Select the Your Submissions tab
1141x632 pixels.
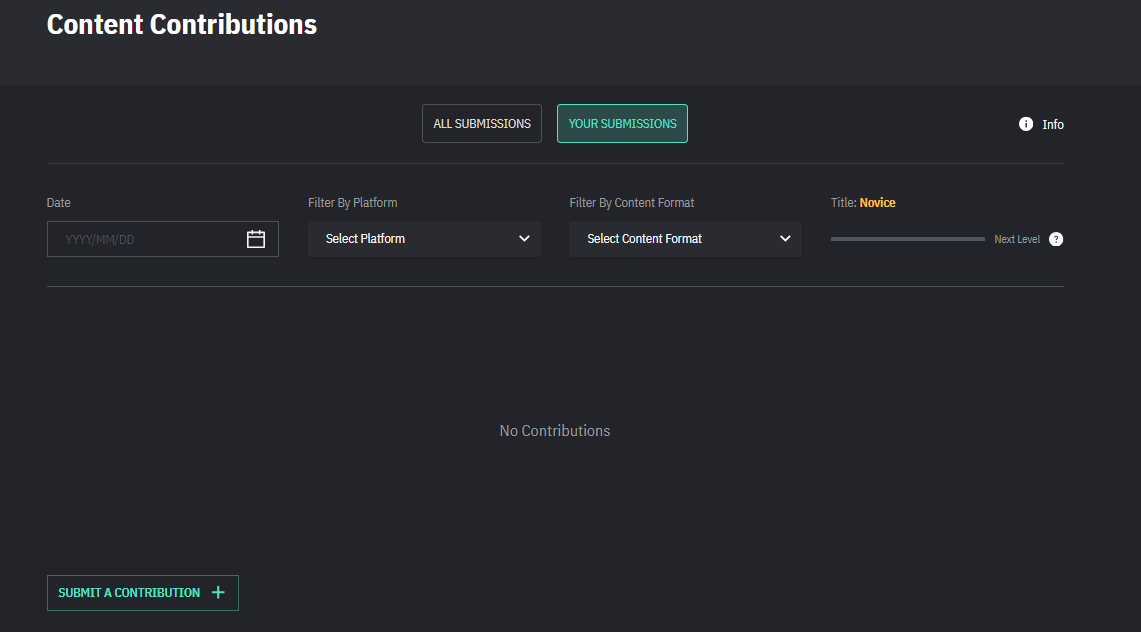(x=622, y=124)
